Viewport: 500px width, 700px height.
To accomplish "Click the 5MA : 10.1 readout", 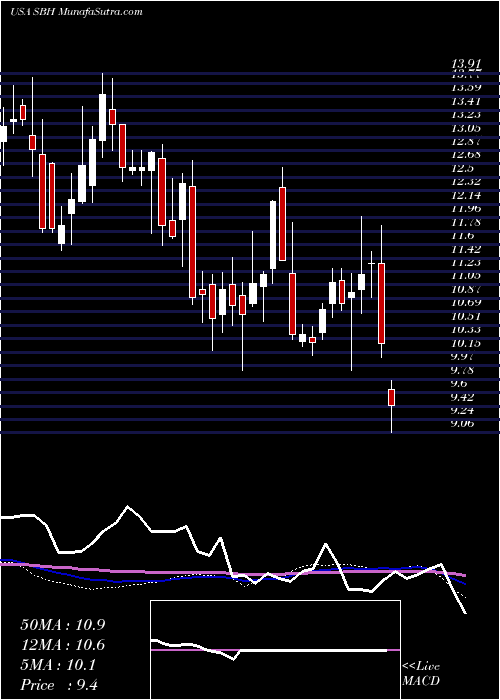I will click(58, 665).
